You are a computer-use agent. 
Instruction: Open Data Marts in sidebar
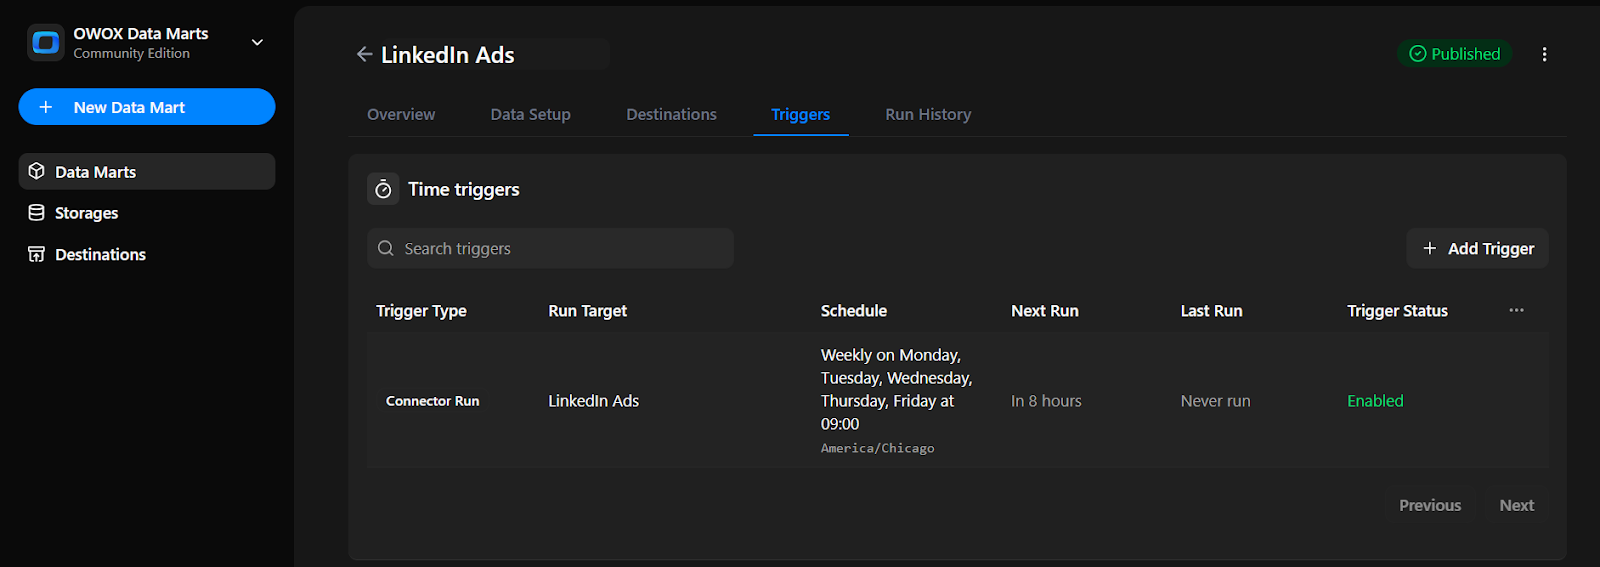pos(147,172)
